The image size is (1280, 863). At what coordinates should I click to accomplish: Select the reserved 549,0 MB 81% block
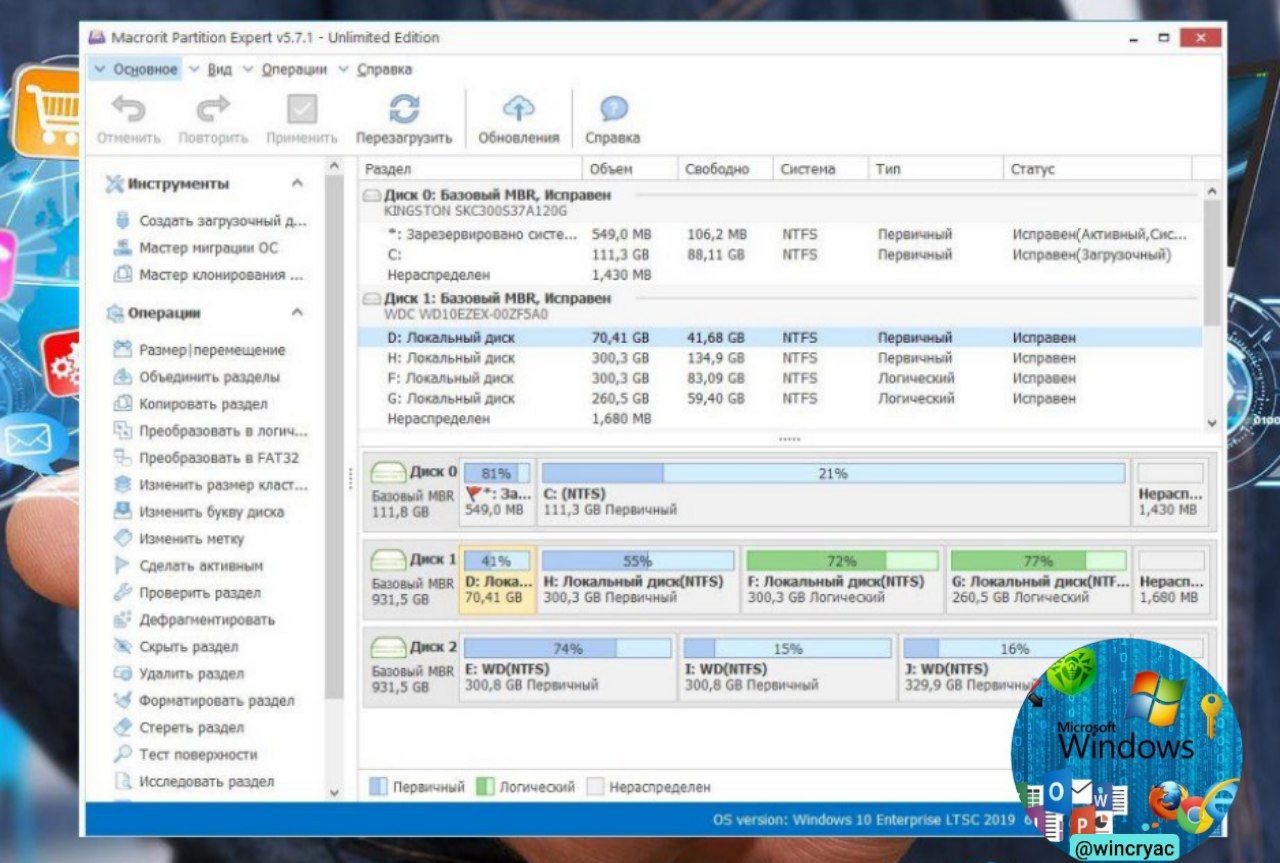pyautogui.click(x=497, y=491)
